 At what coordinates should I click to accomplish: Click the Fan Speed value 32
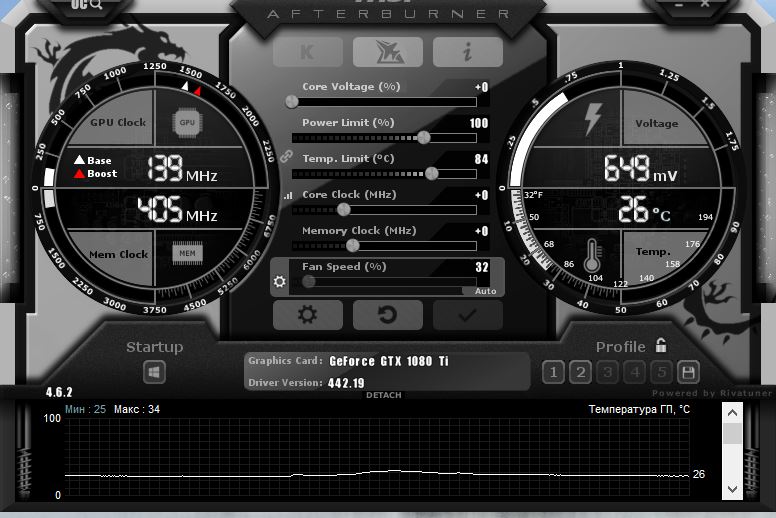[482, 267]
